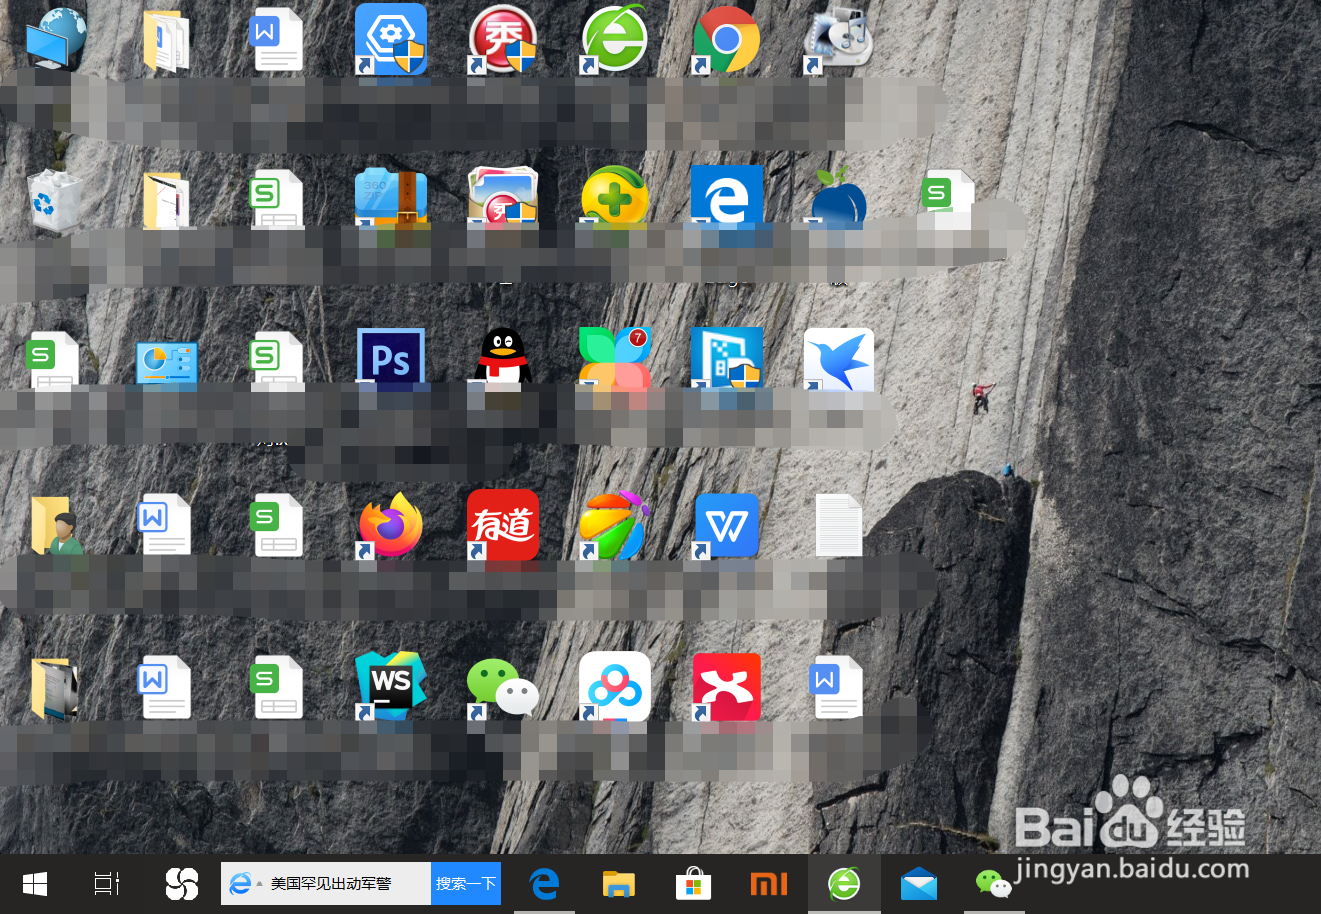The width and height of the screenshot is (1321, 914).
Task: Open Edge from the taskbar
Action: (544, 884)
